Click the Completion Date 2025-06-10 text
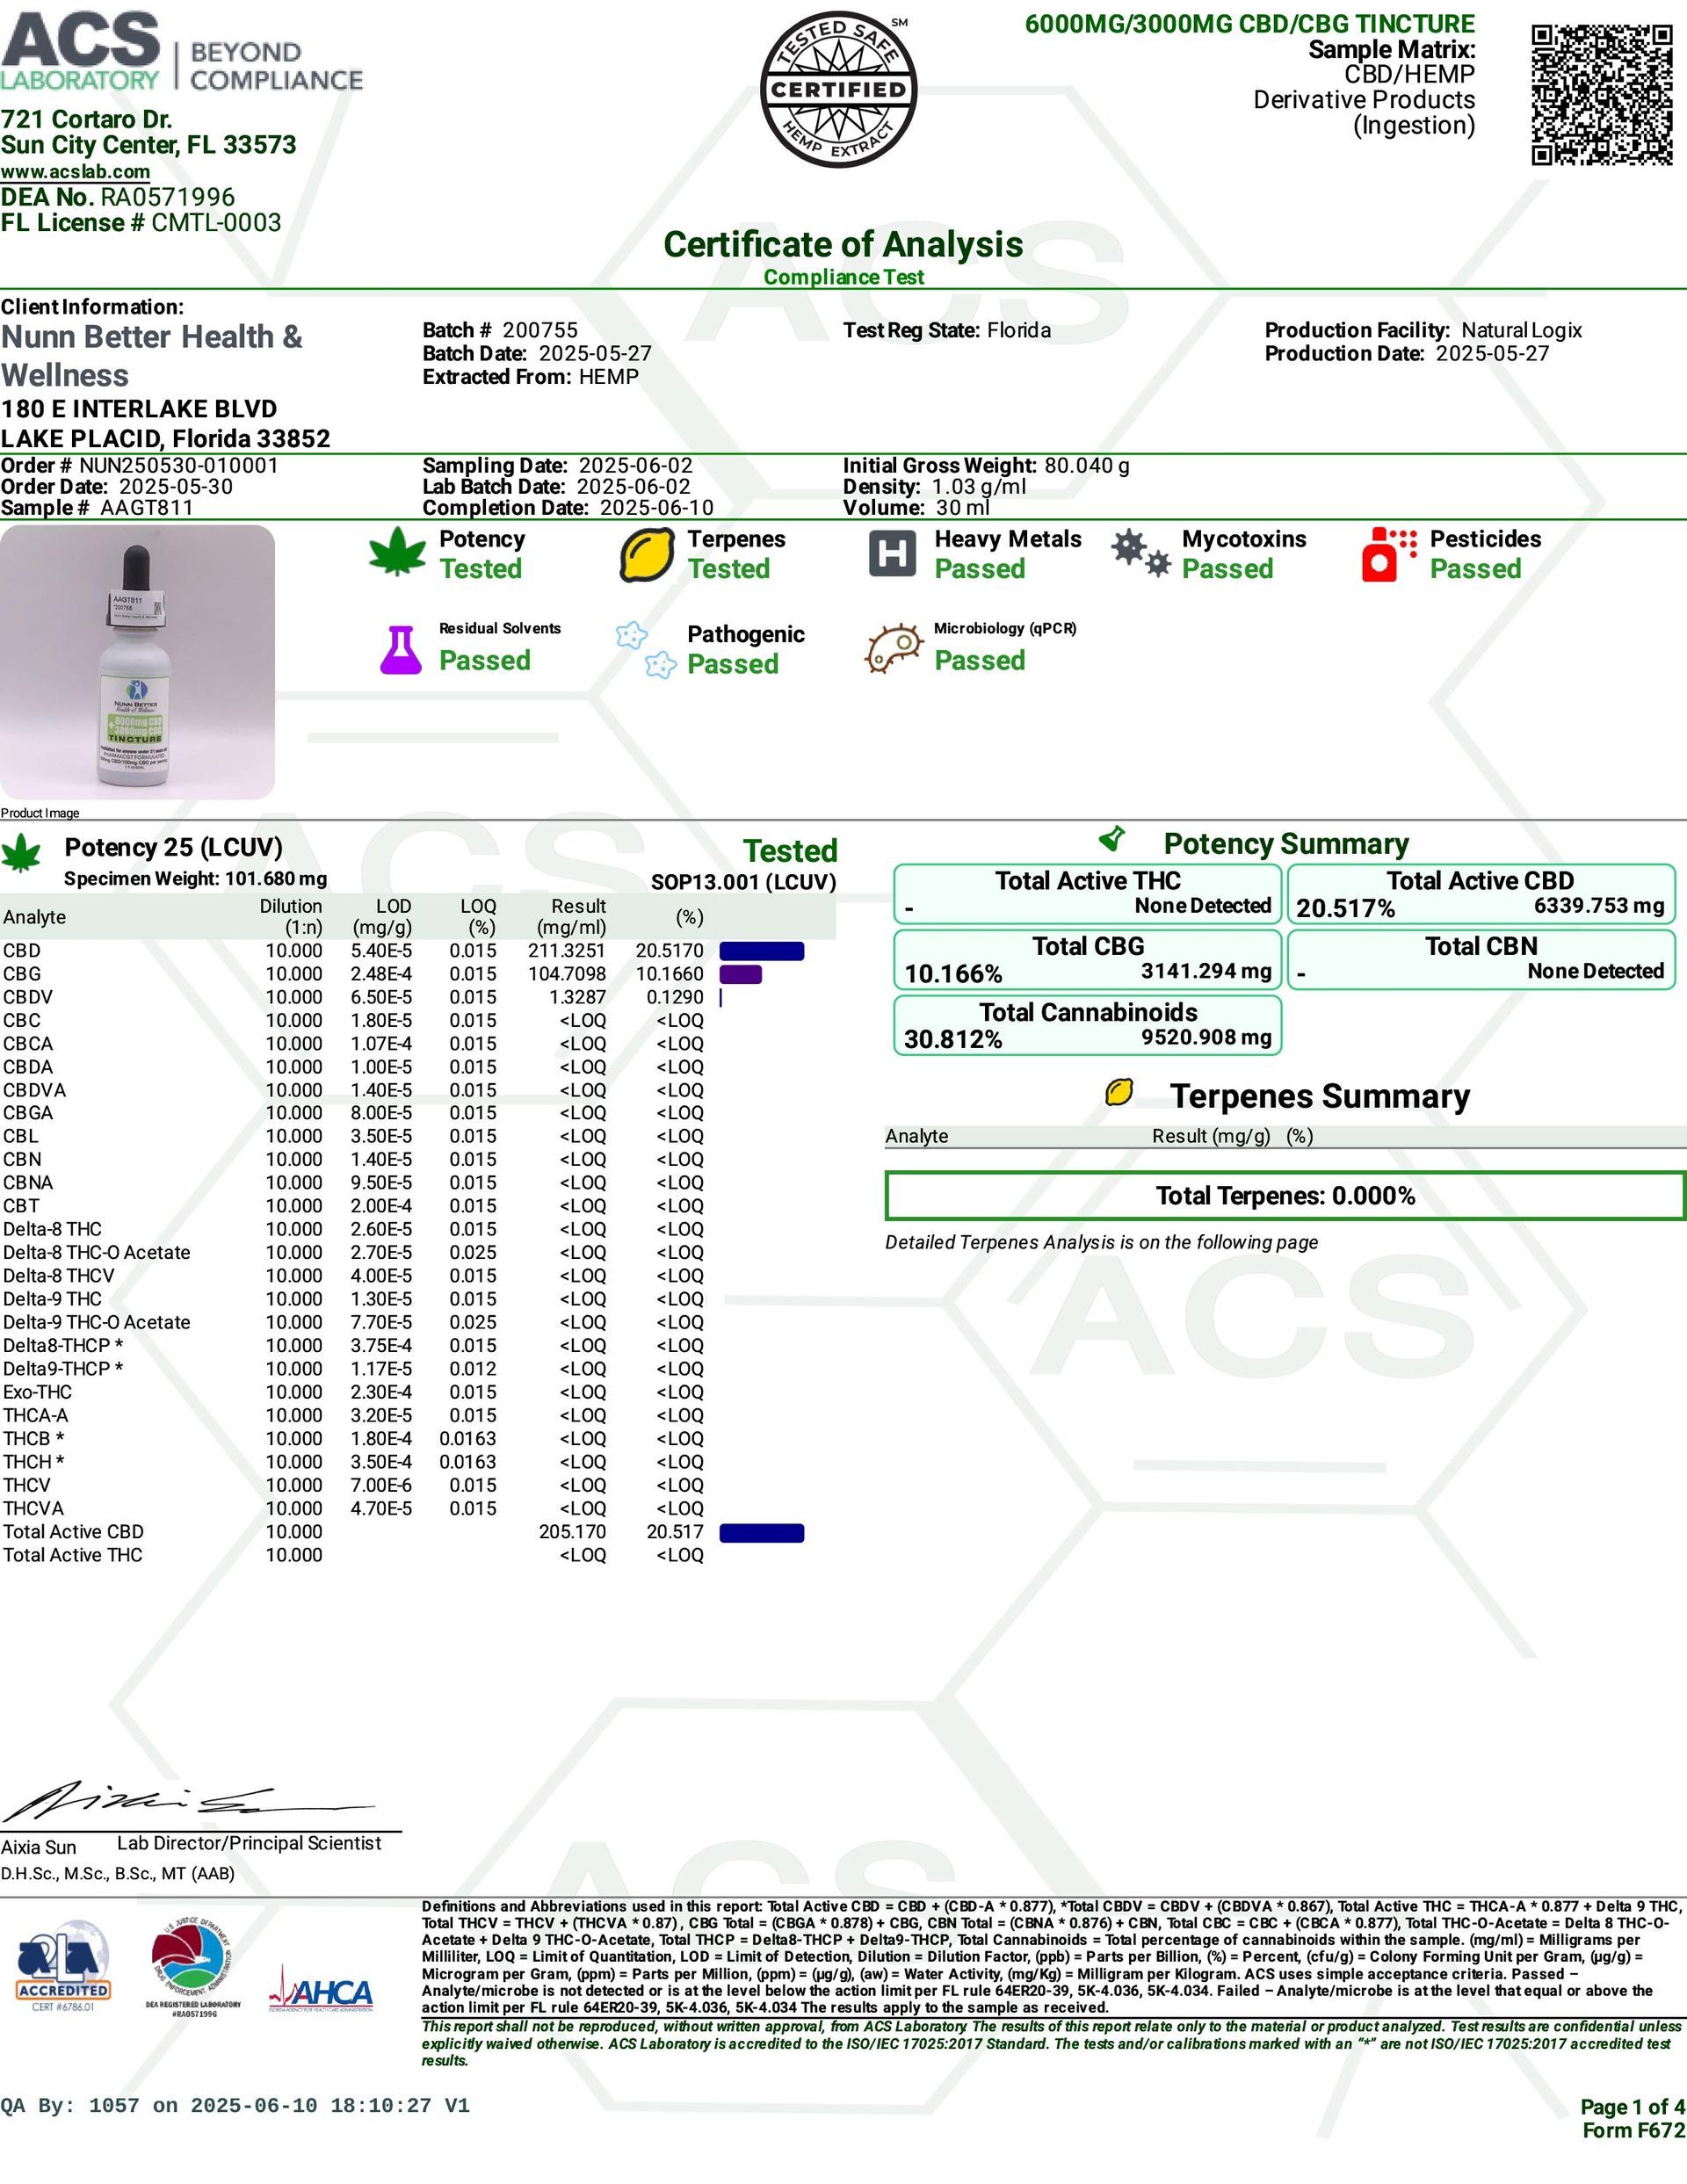 [x=568, y=507]
